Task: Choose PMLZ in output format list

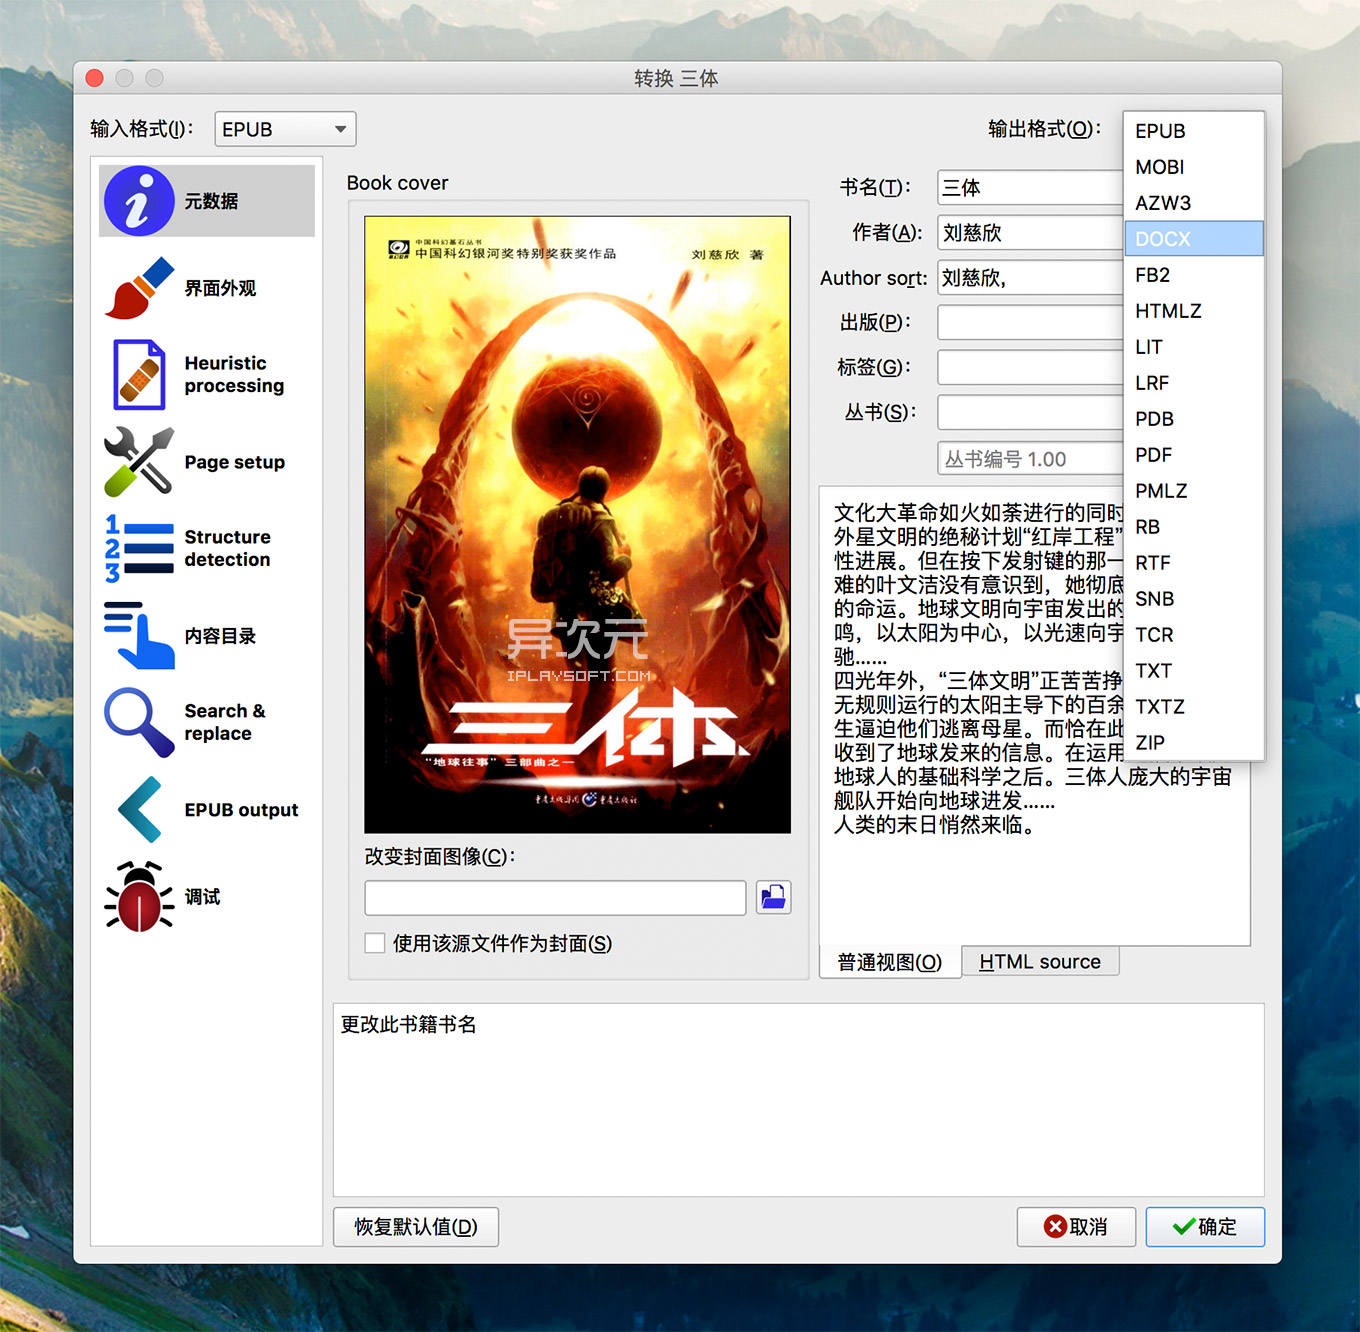Action: coord(1194,491)
